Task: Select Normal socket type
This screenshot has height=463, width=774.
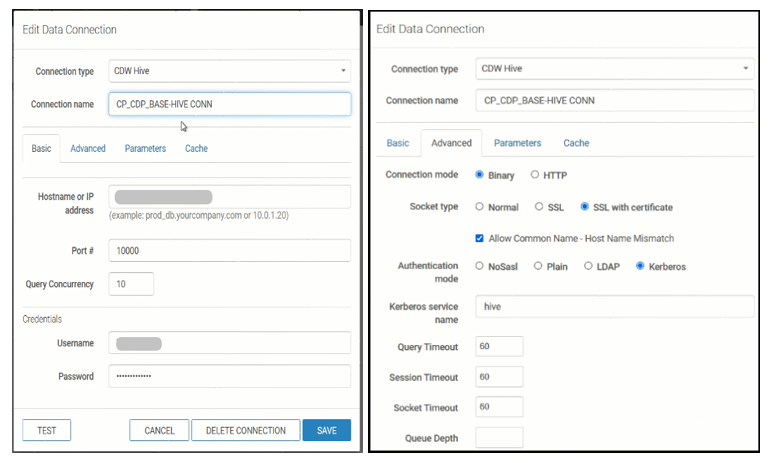Action: 479,207
